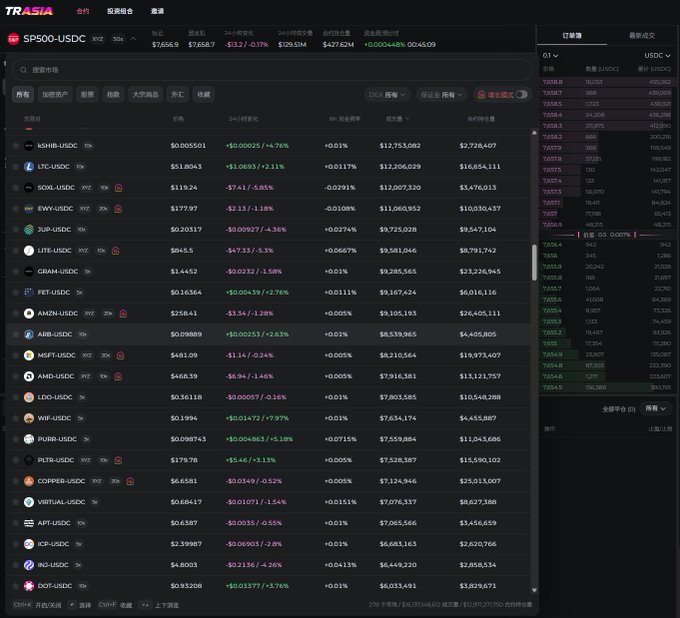Click the 7,658.8 ask price in order book
This screenshot has width=680, height=618.
[552, 82]
